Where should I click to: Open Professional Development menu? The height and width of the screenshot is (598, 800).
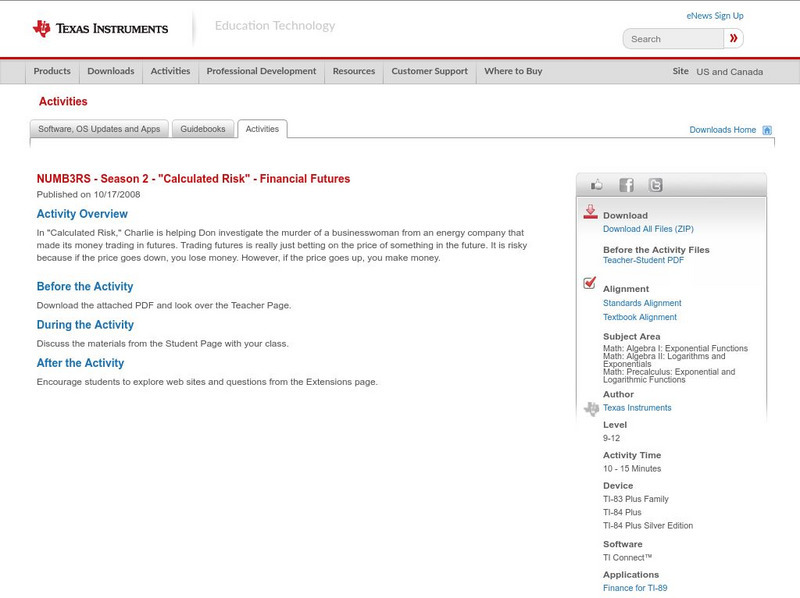click(261, 71)
